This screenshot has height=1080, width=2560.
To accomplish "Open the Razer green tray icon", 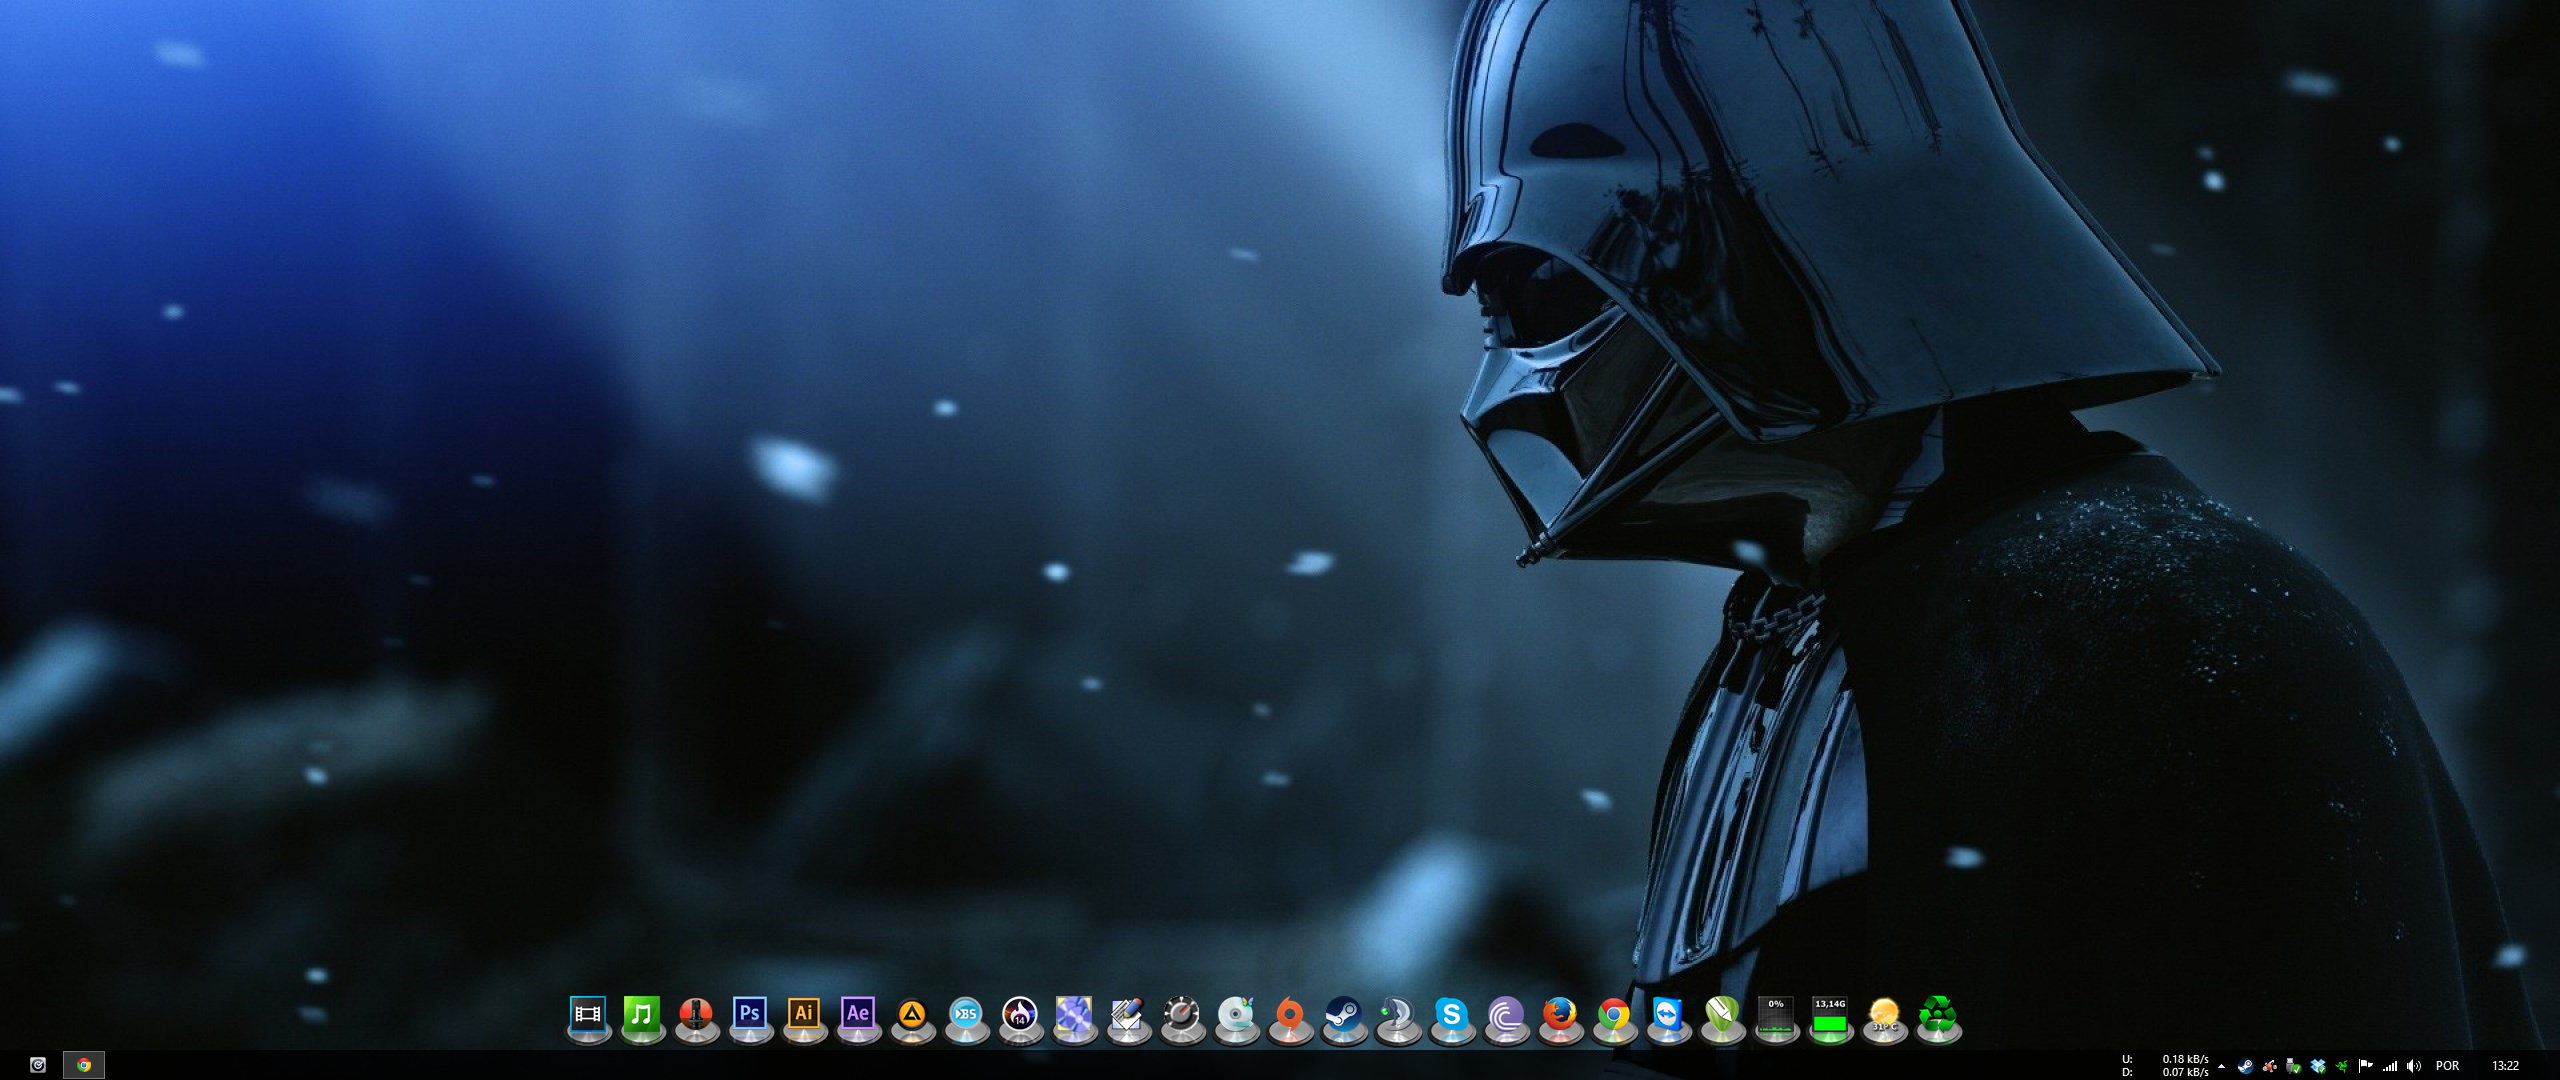I will coord(2342,1066).
